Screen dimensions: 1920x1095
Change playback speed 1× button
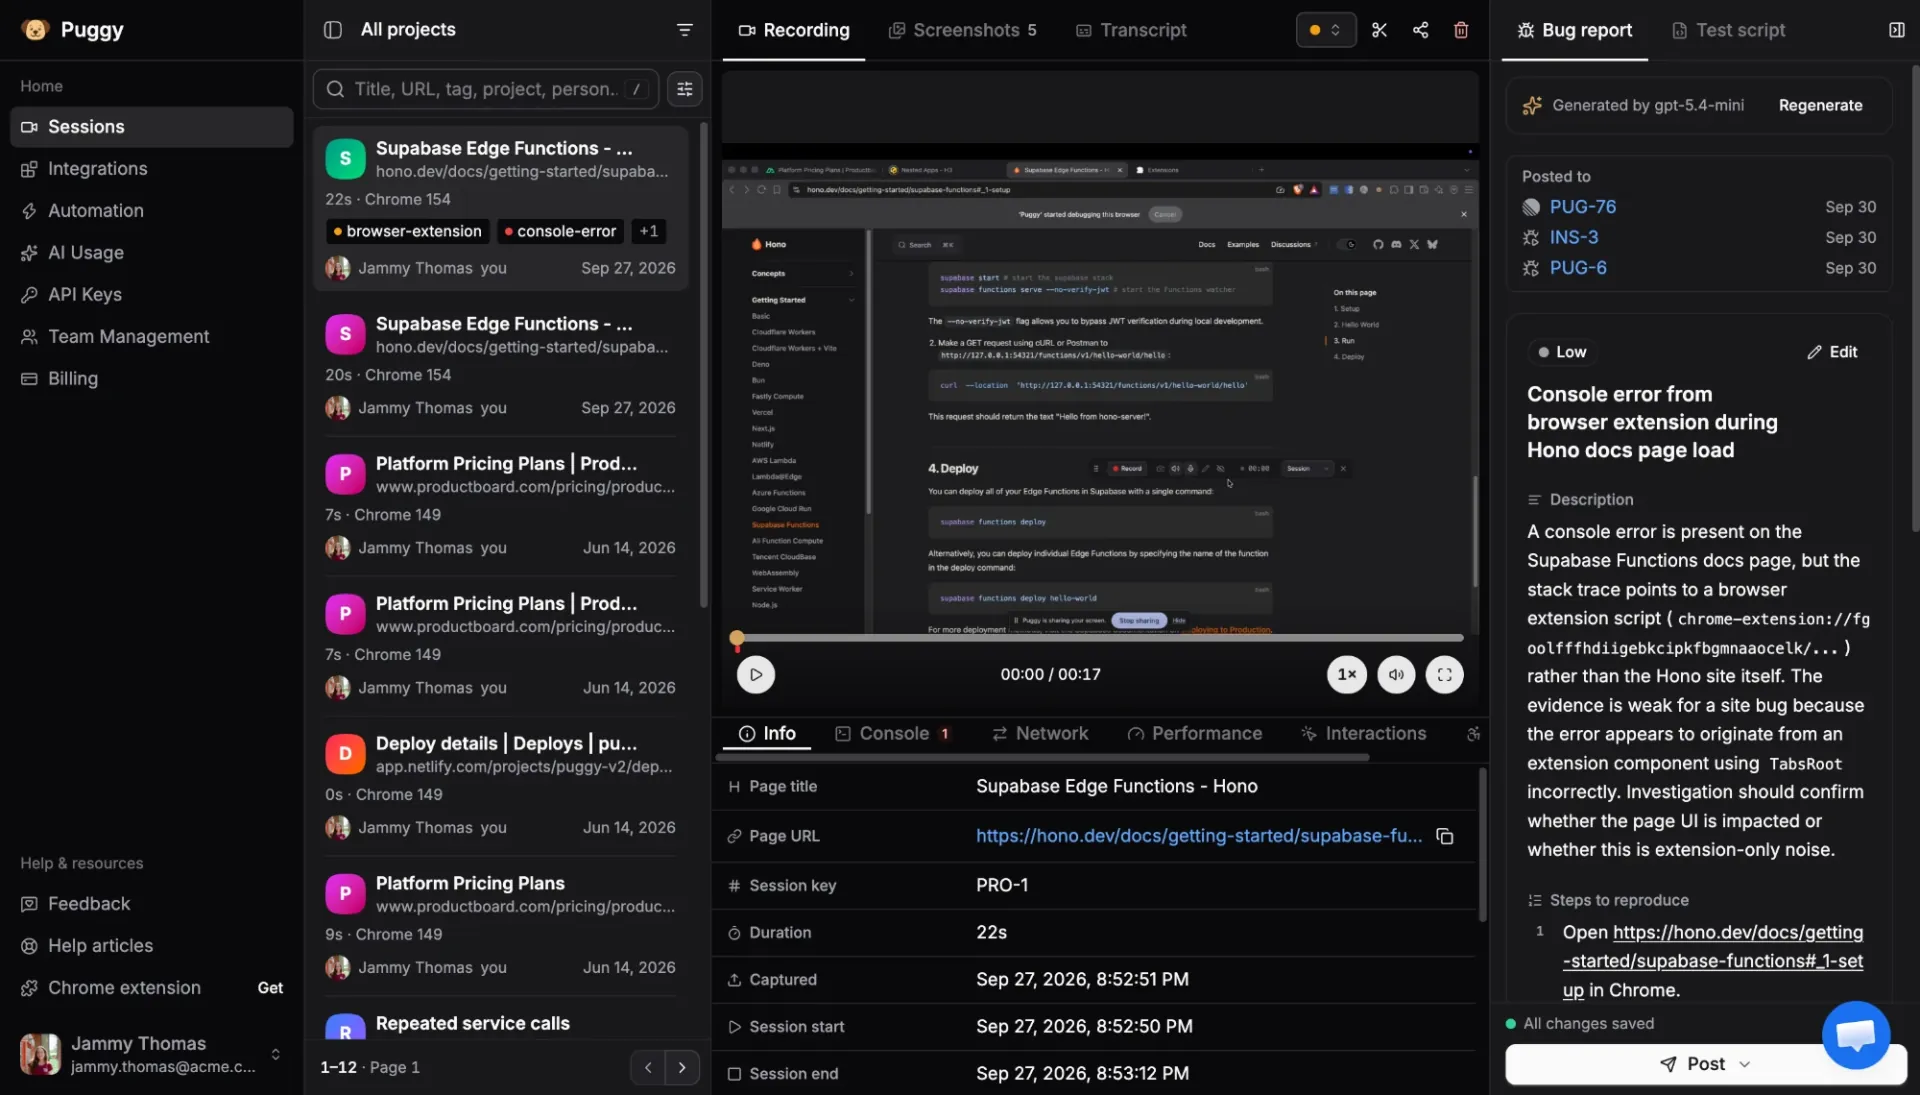[x=1347, y=675]
